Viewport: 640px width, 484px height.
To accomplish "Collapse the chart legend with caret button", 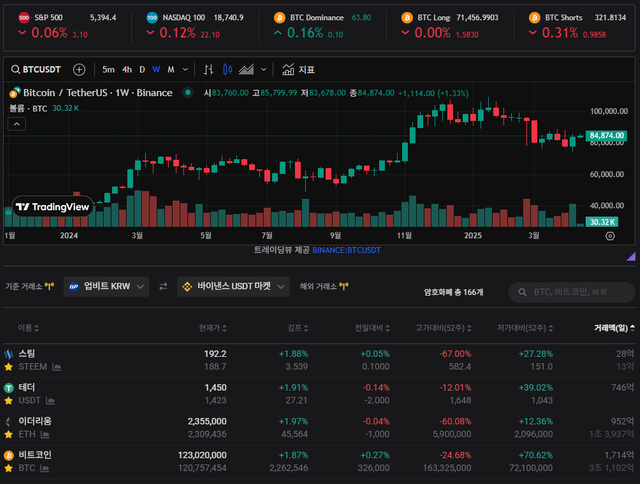I will pyautogui.click(x=17, y=124).
